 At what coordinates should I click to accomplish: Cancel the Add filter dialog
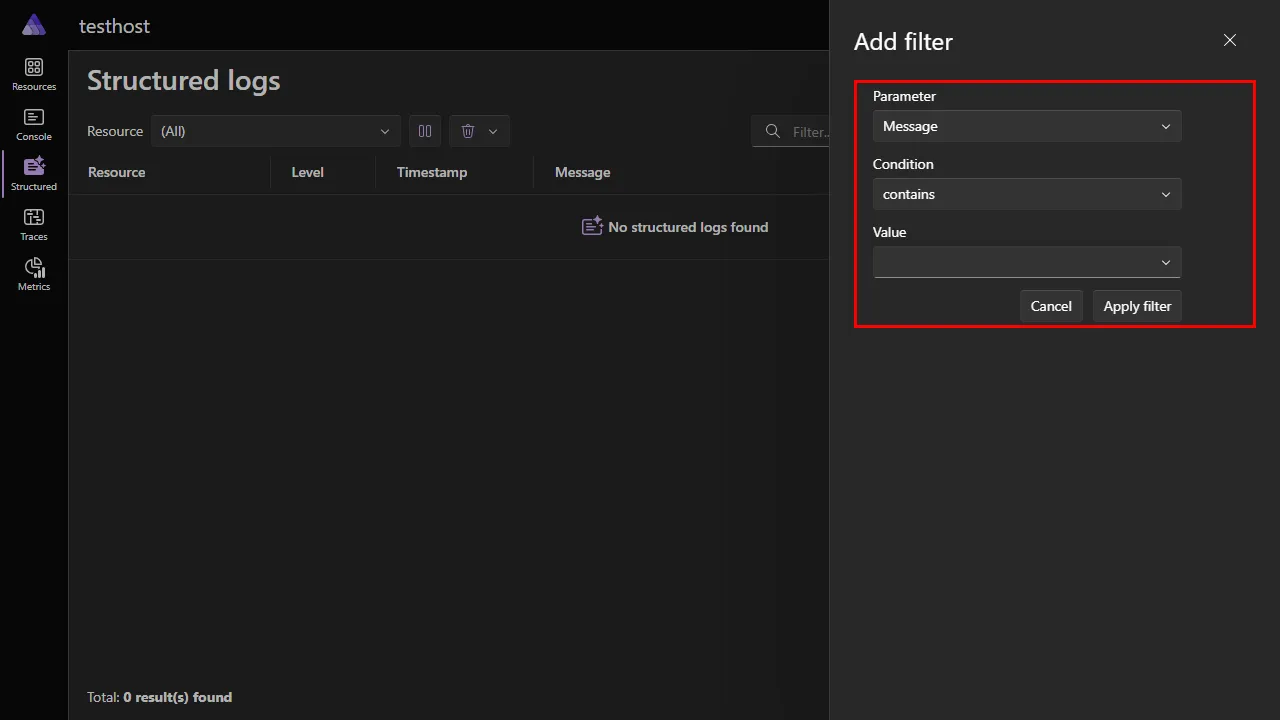1051,306
